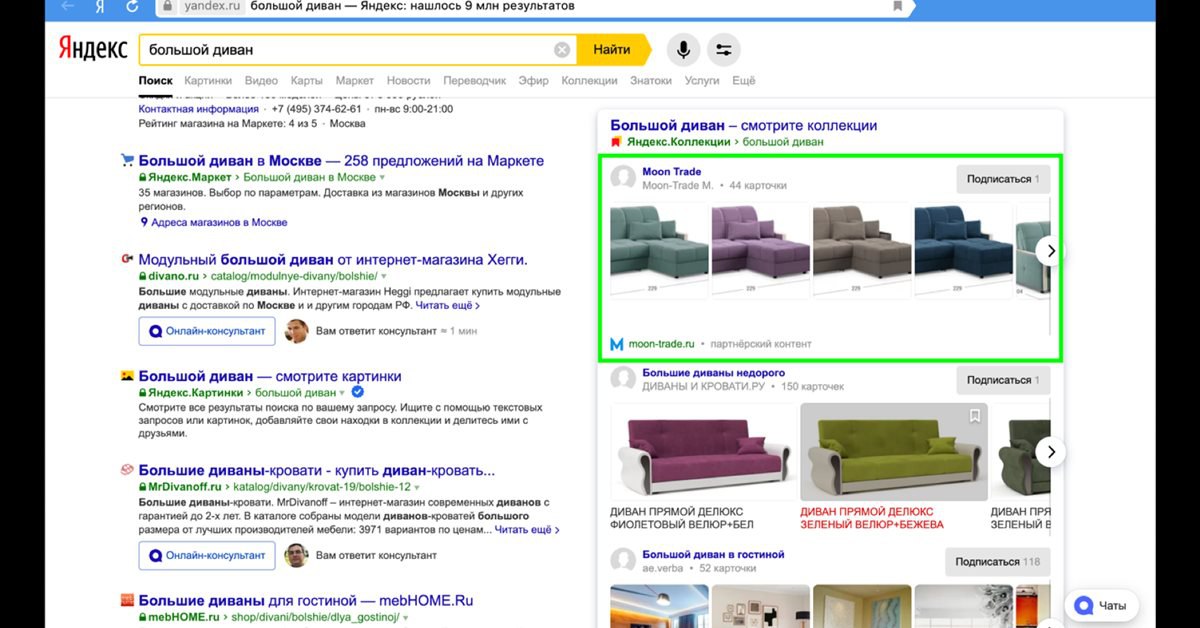Click the mebHOME favicon icon

[x=127, y=601]
